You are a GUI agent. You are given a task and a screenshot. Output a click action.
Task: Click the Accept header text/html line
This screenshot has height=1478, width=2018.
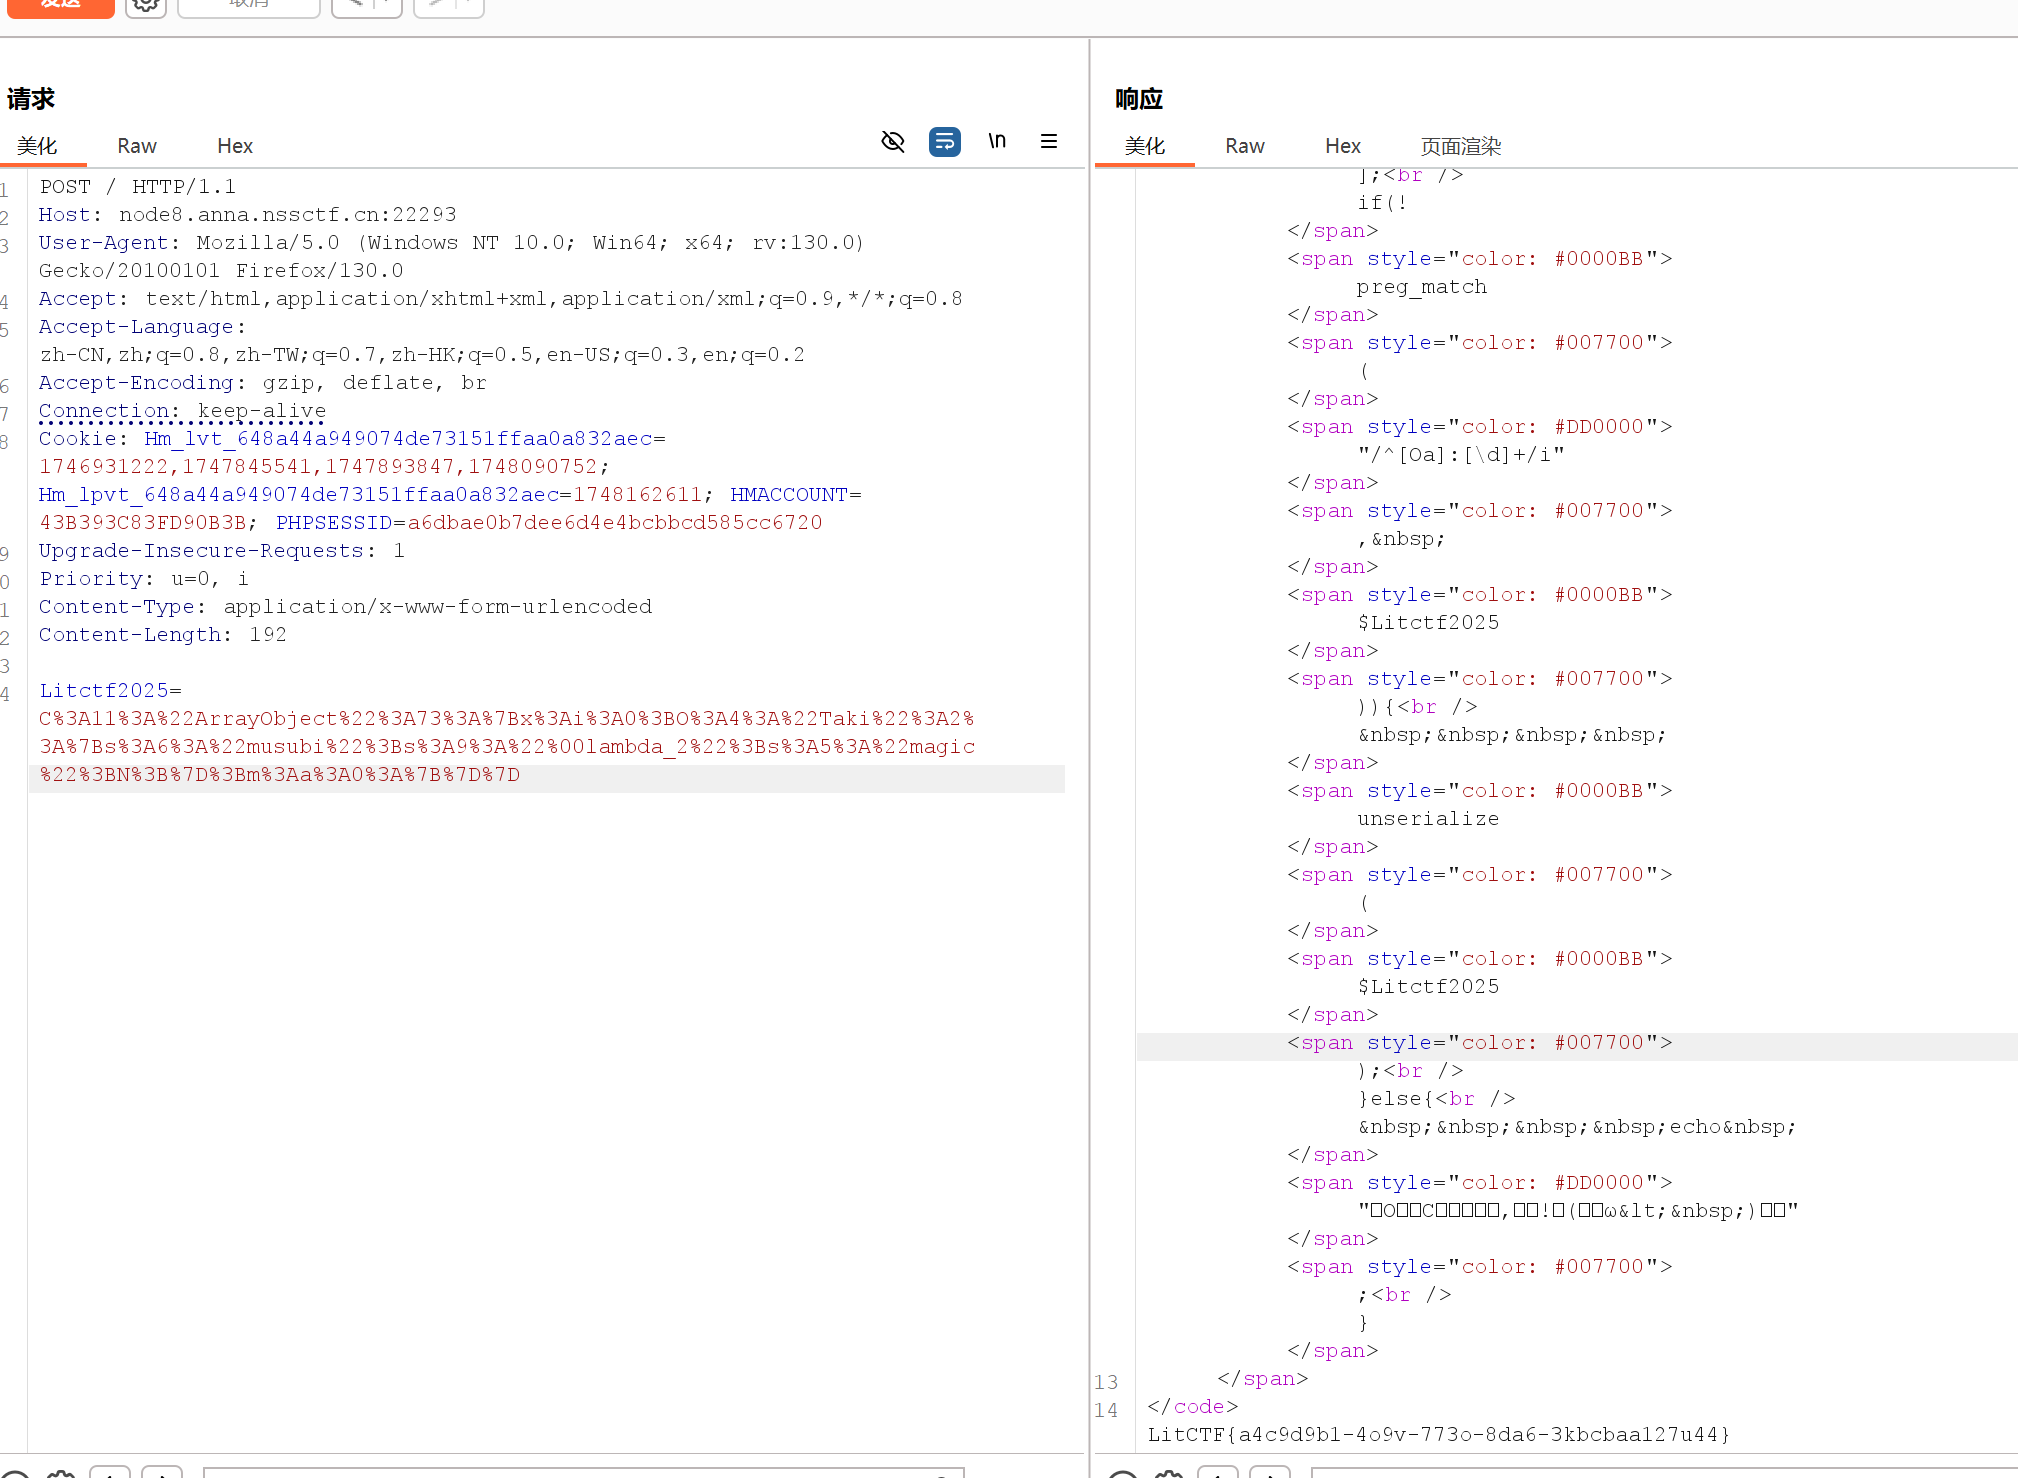coord(501,299)
